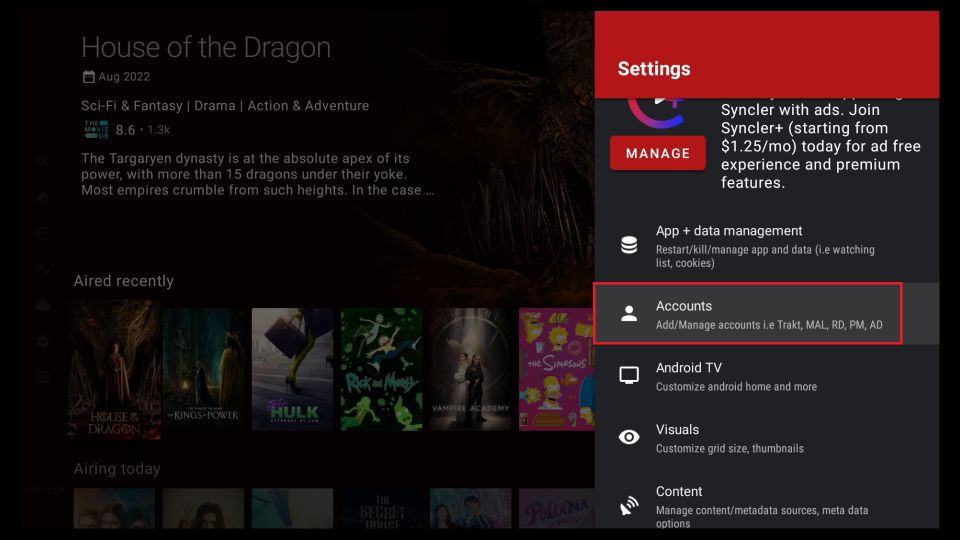Select the Vampire Academy poster
Viewport: 960px width, 540px height.
(470, 369)
